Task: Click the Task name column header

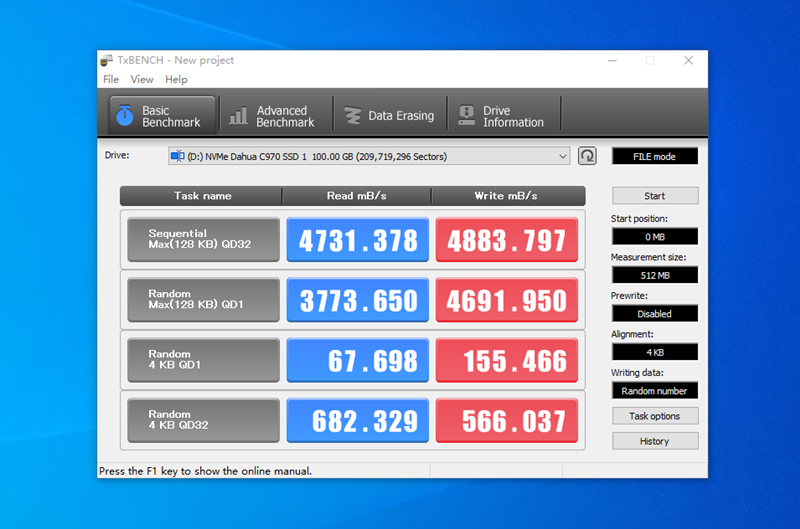Action: tap(202, 196)
